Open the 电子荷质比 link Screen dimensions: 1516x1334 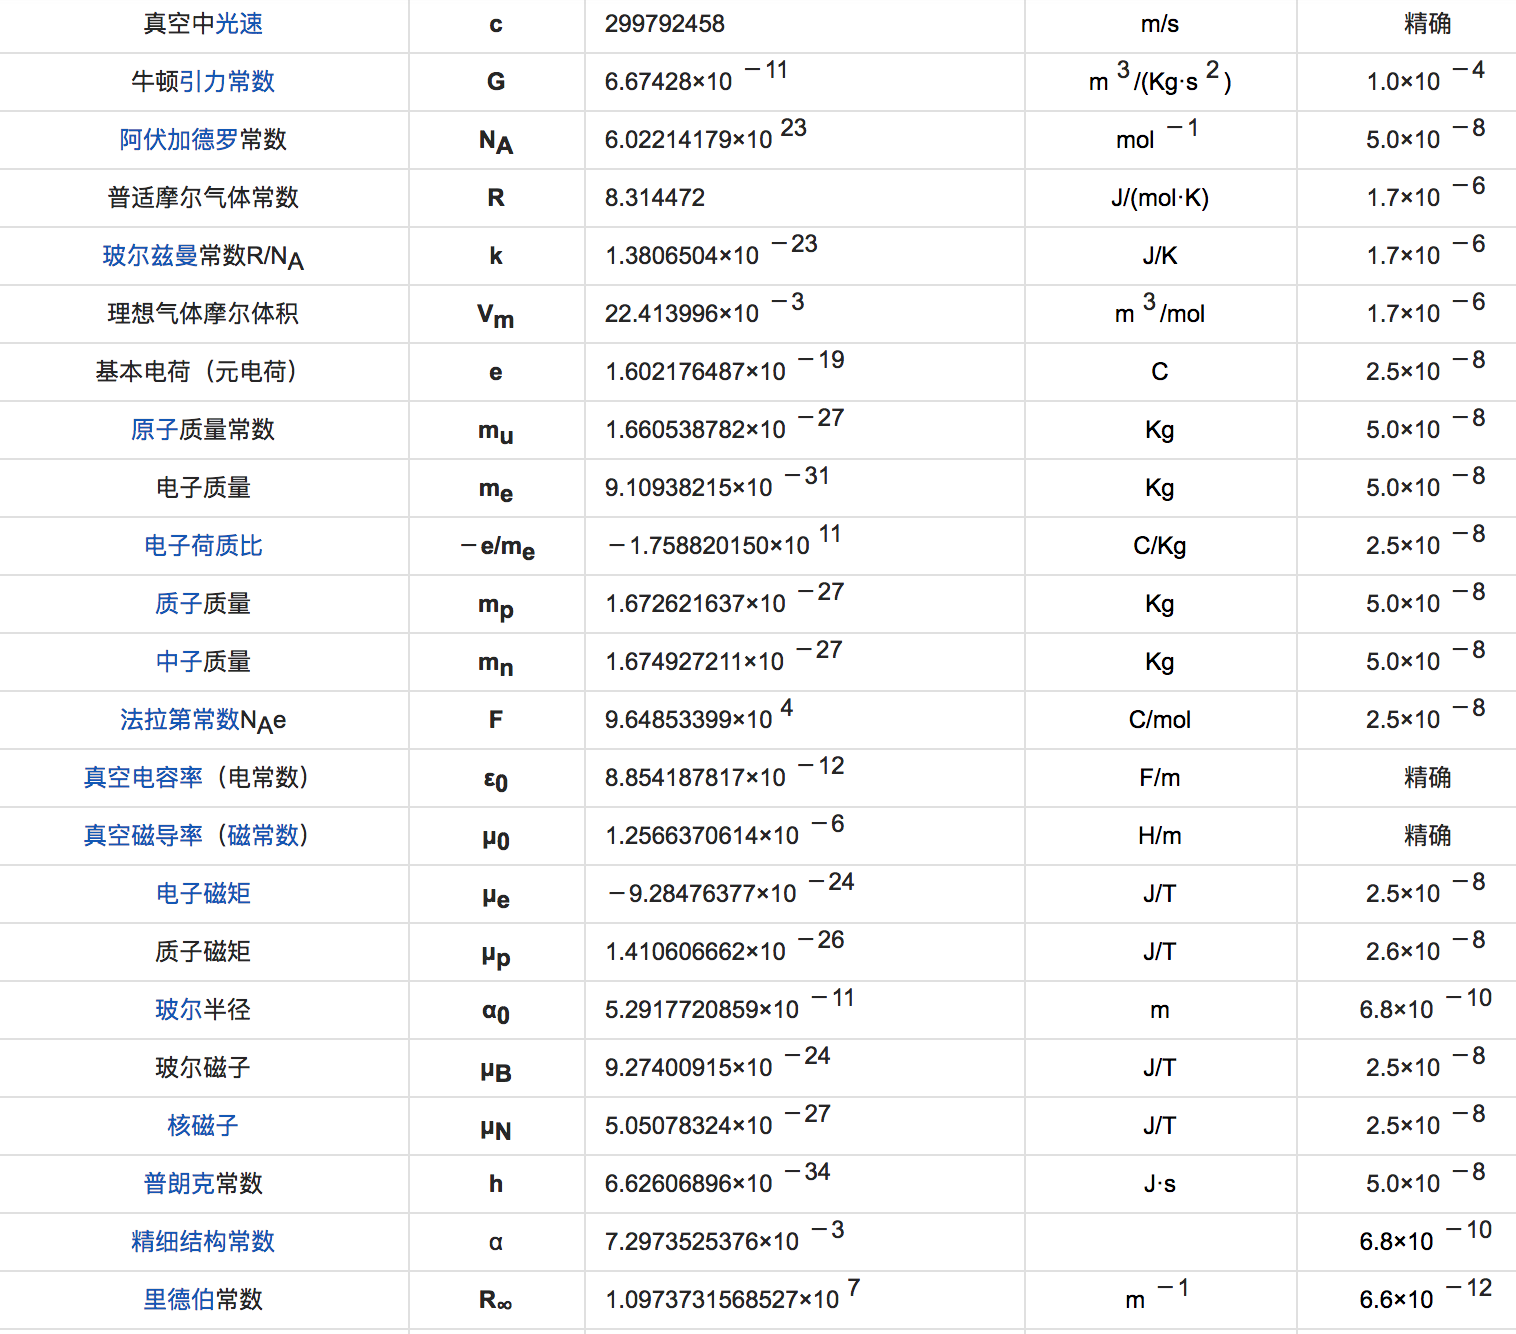(203, 546)
